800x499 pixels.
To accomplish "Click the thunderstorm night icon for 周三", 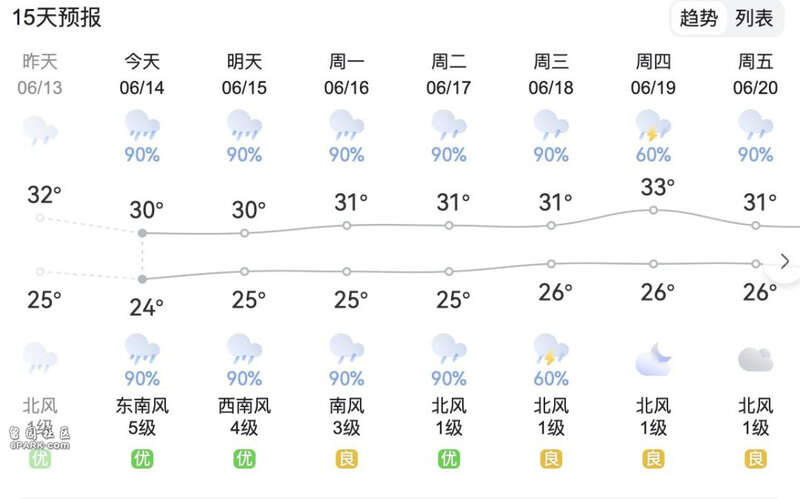I will (x=551, y=350).
